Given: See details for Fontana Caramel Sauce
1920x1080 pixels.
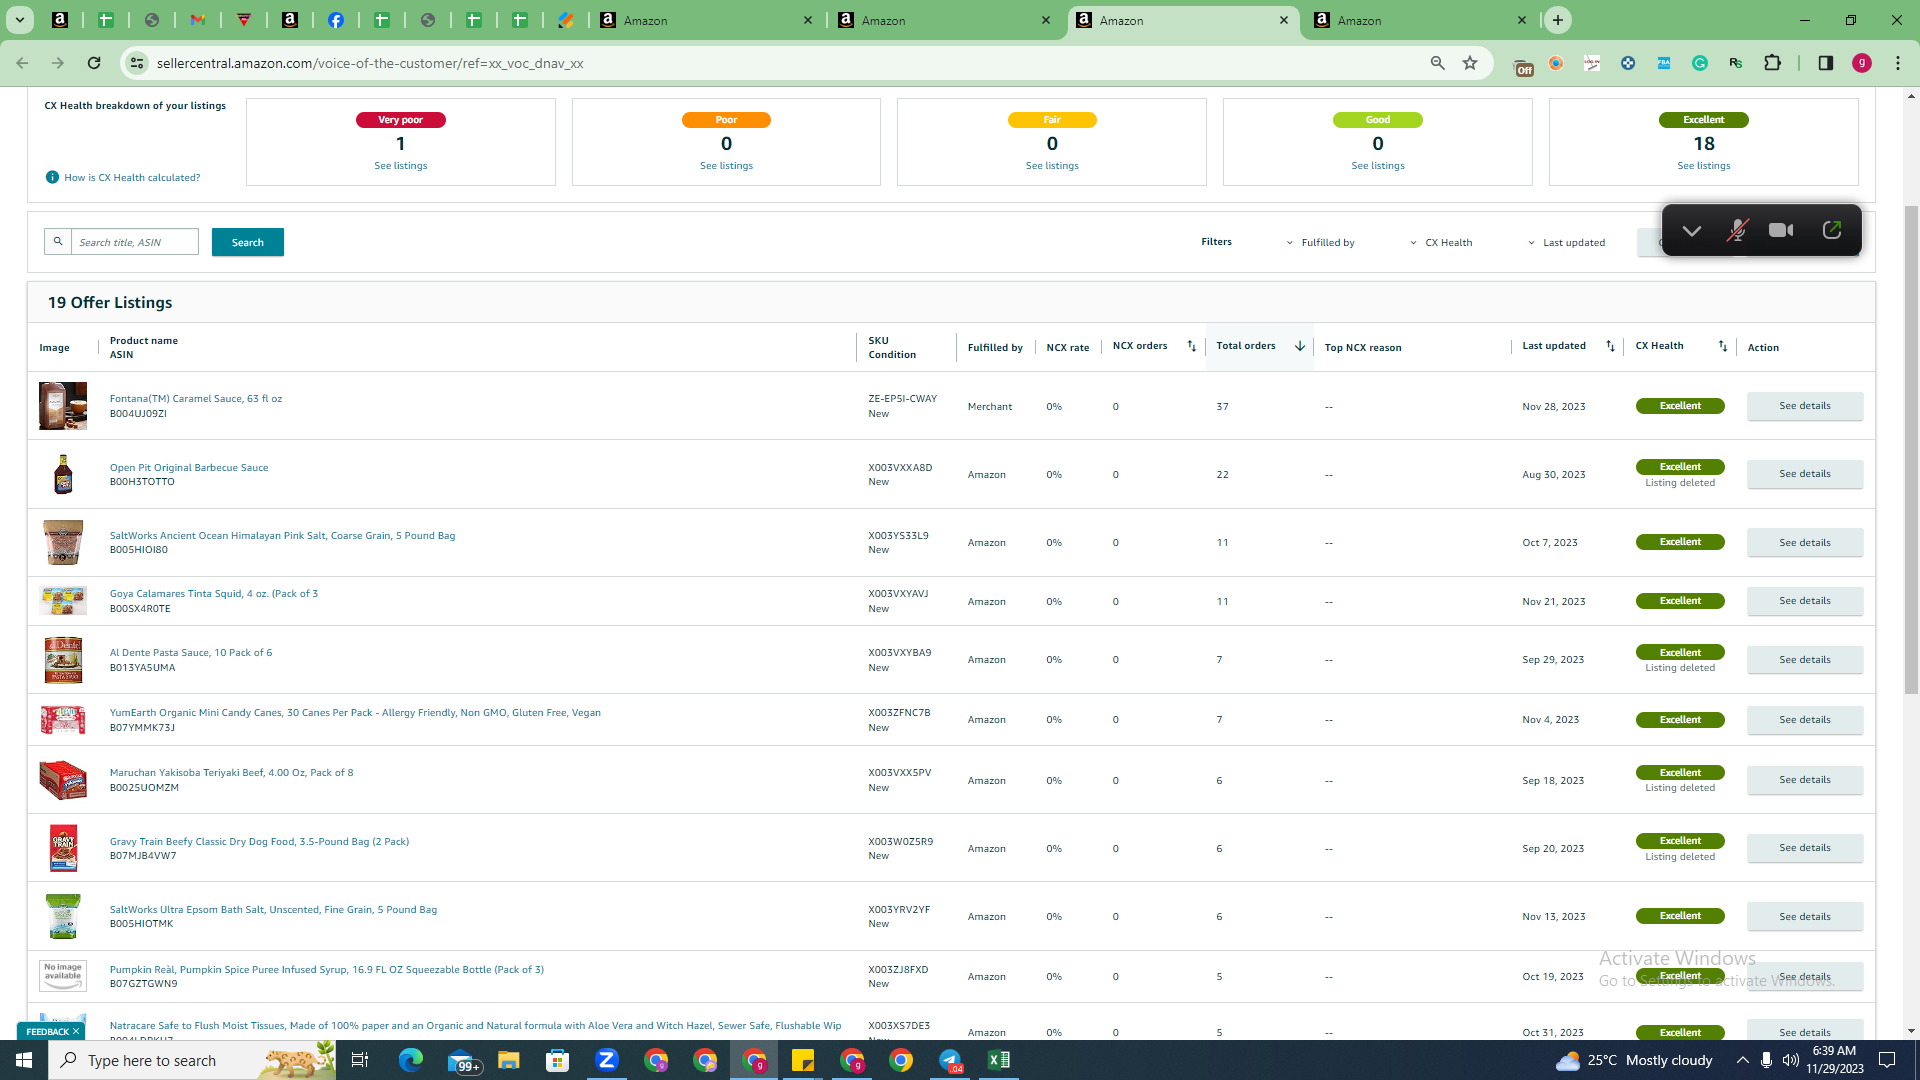Looking at the screenshot, I should [1805, 406].
